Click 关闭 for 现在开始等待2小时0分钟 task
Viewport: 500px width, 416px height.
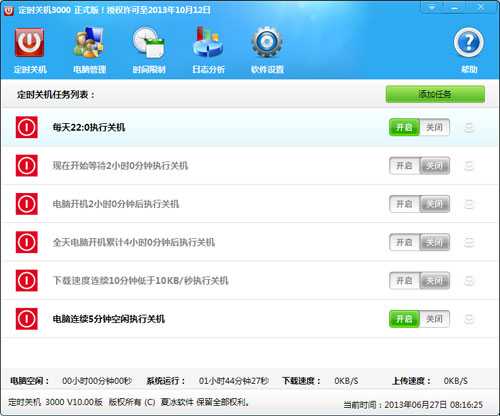(434, 166)
